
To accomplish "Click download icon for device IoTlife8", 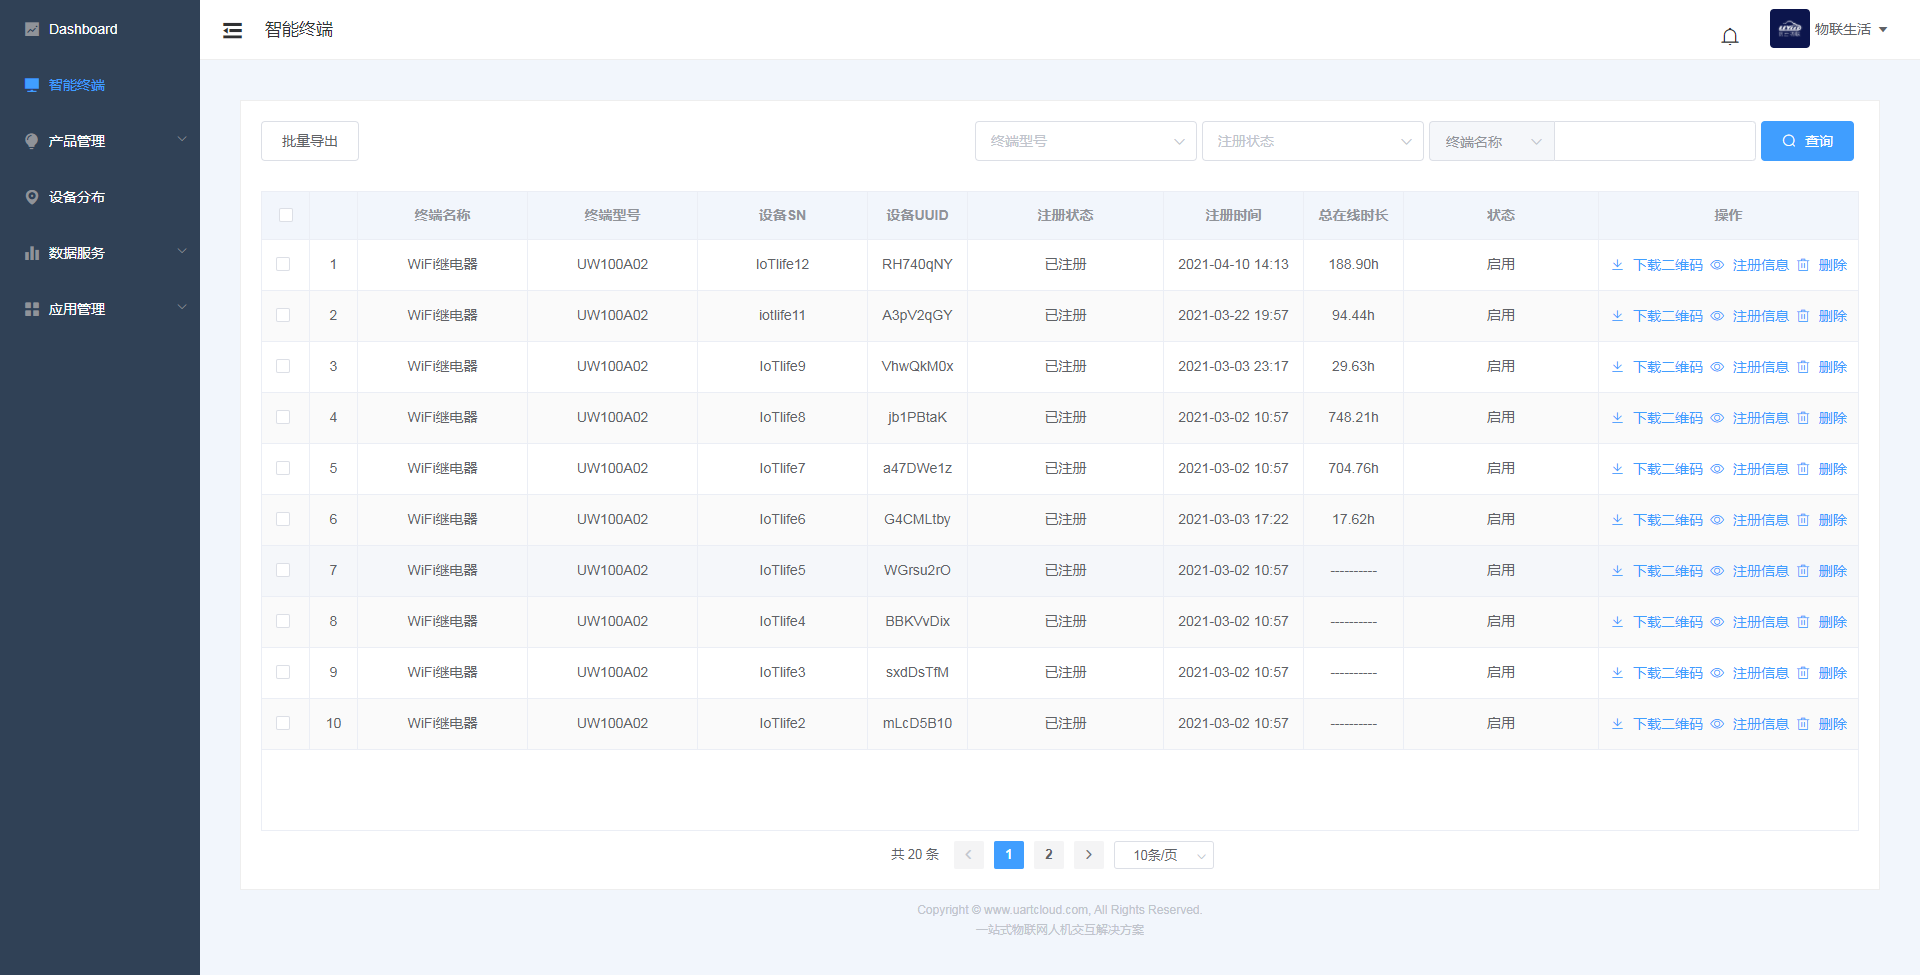I will [1617, 418].
